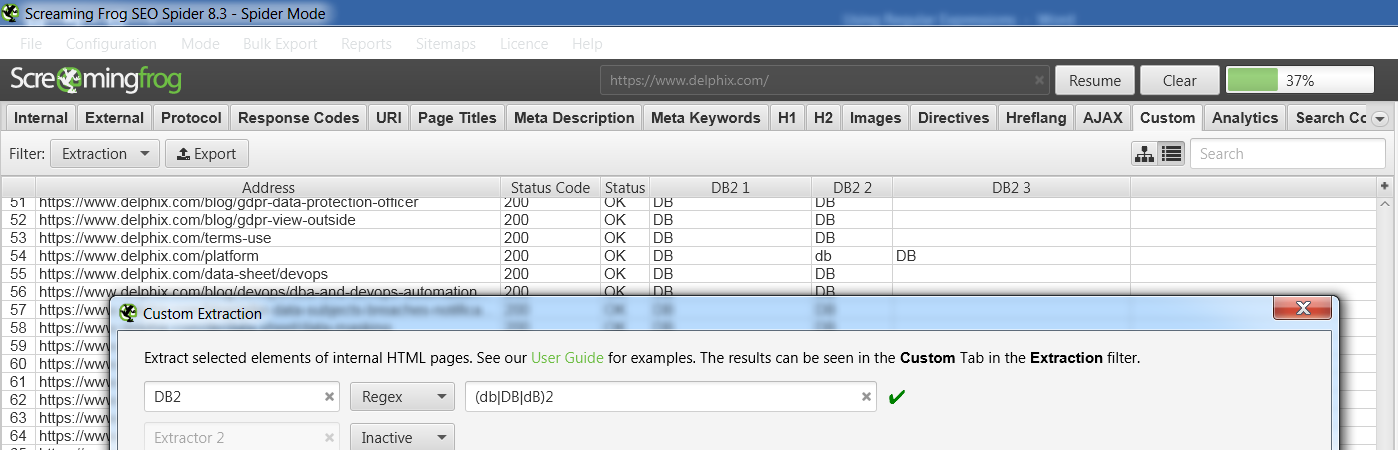Expand the hidden tabs overflow arrow
Image resolution: width=1398 pixels, height=450 pixels.
(x=1380, y=118)
